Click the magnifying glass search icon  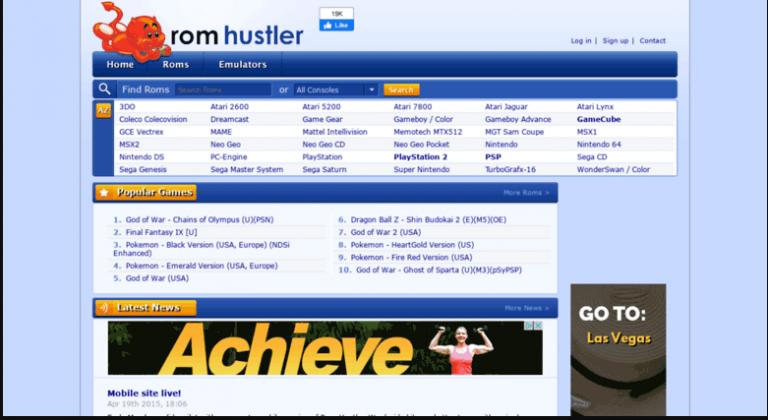(105, 89)
